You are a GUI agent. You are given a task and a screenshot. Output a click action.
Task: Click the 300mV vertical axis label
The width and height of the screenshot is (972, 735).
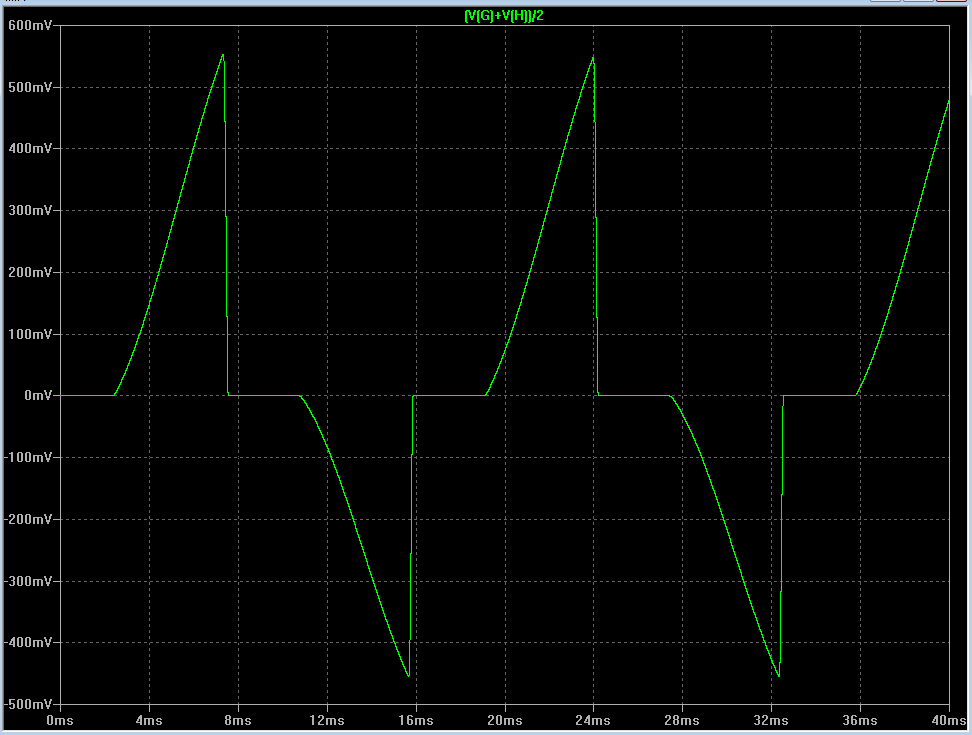(30, 211)
